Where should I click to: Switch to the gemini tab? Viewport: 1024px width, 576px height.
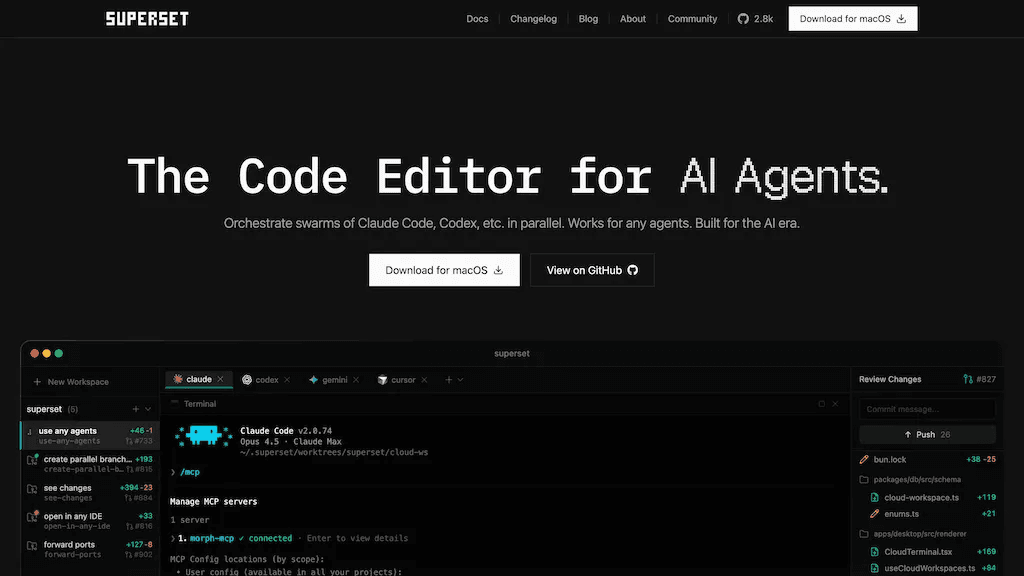pyautogui.click(x=334, y=379)
